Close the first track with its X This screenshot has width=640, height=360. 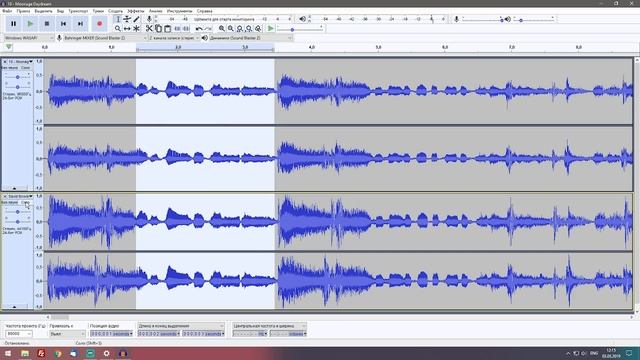pyautogui.click(x=5, y=62)
